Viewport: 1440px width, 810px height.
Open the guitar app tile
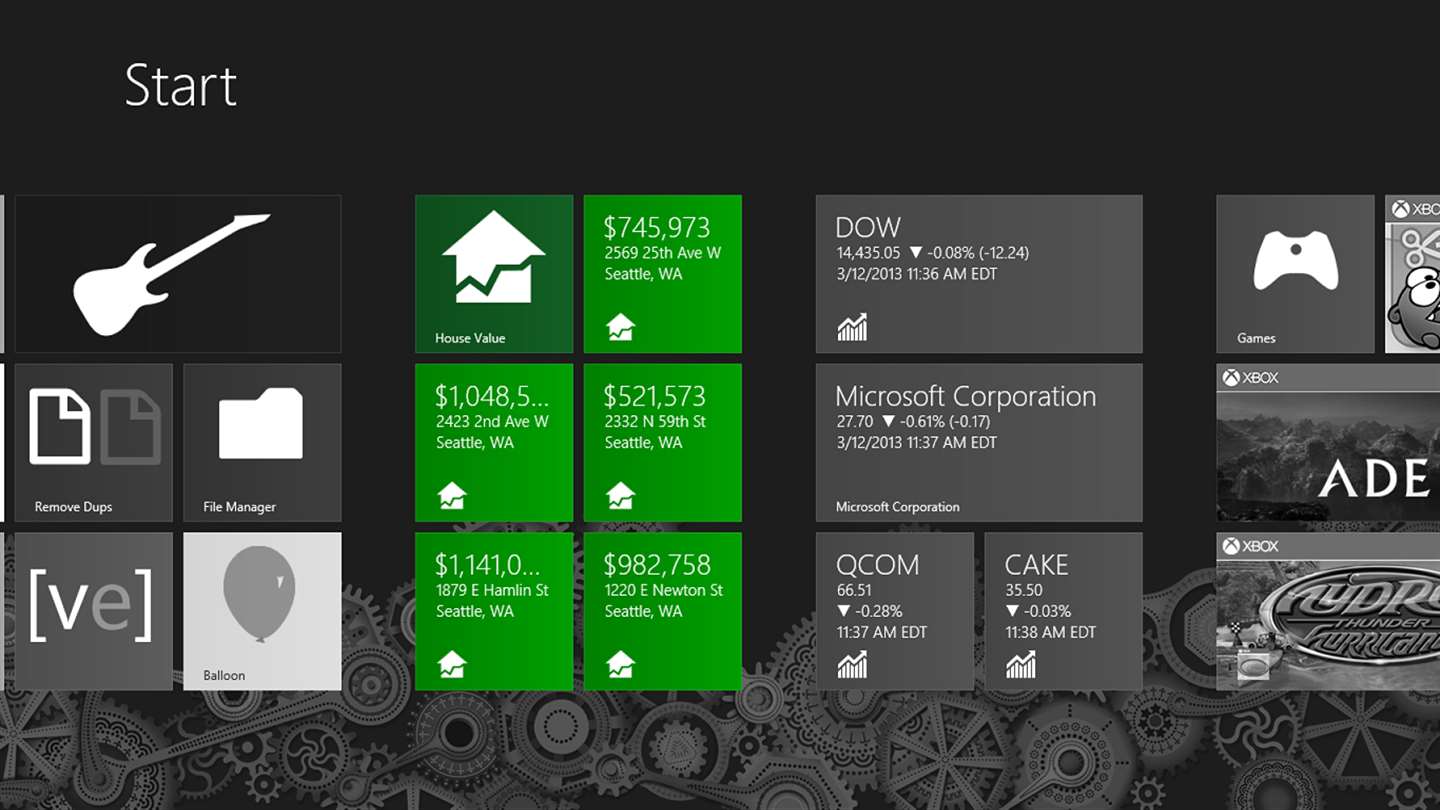pos(178,274)
